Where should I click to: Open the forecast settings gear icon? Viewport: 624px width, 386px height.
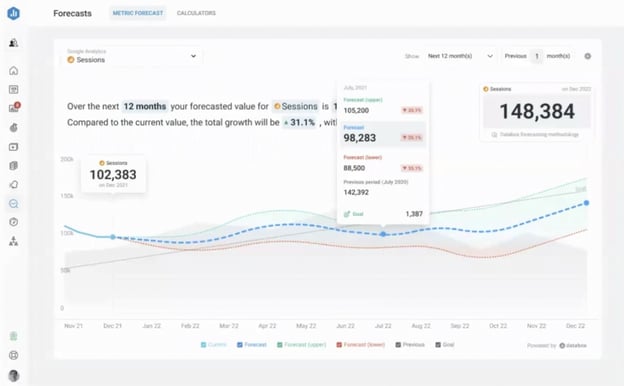(587, 56)
